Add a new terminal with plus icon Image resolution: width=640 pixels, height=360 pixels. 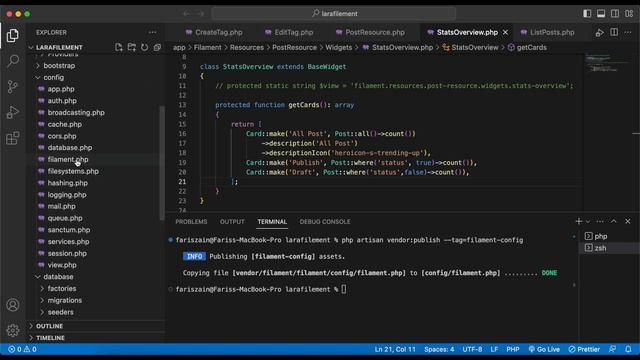(x=578, y=221)
